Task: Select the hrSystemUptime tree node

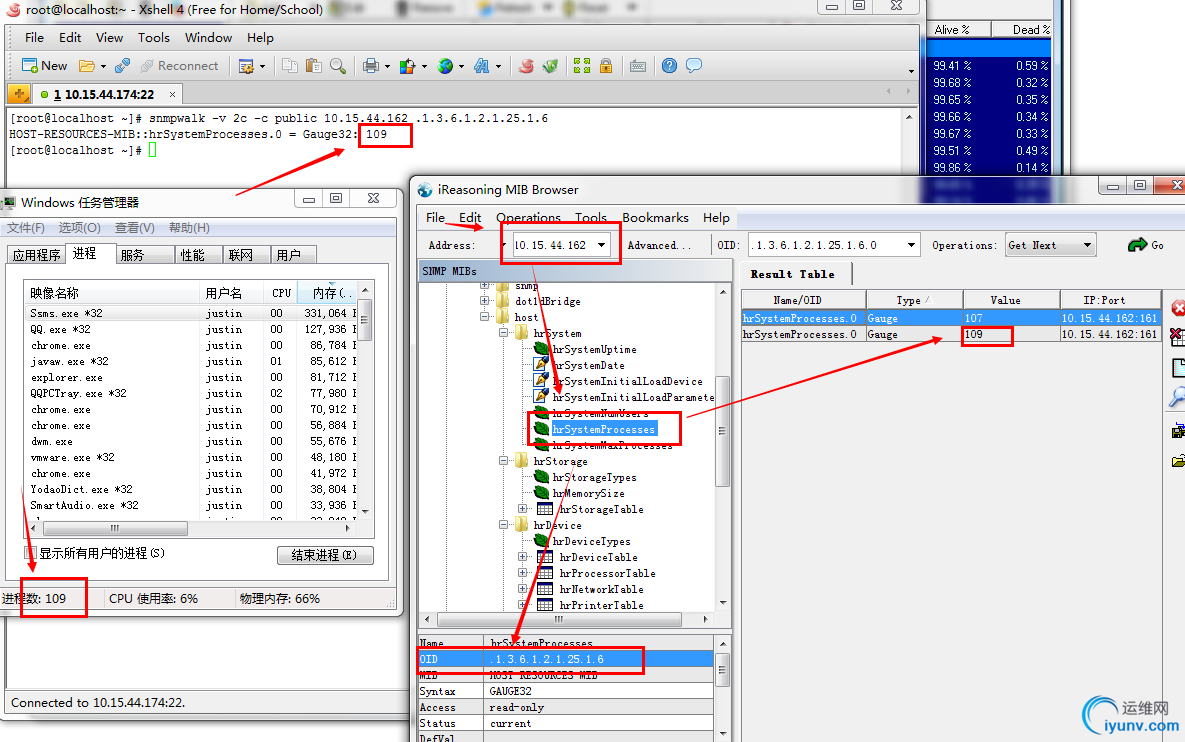Action: tap(594, 349)
